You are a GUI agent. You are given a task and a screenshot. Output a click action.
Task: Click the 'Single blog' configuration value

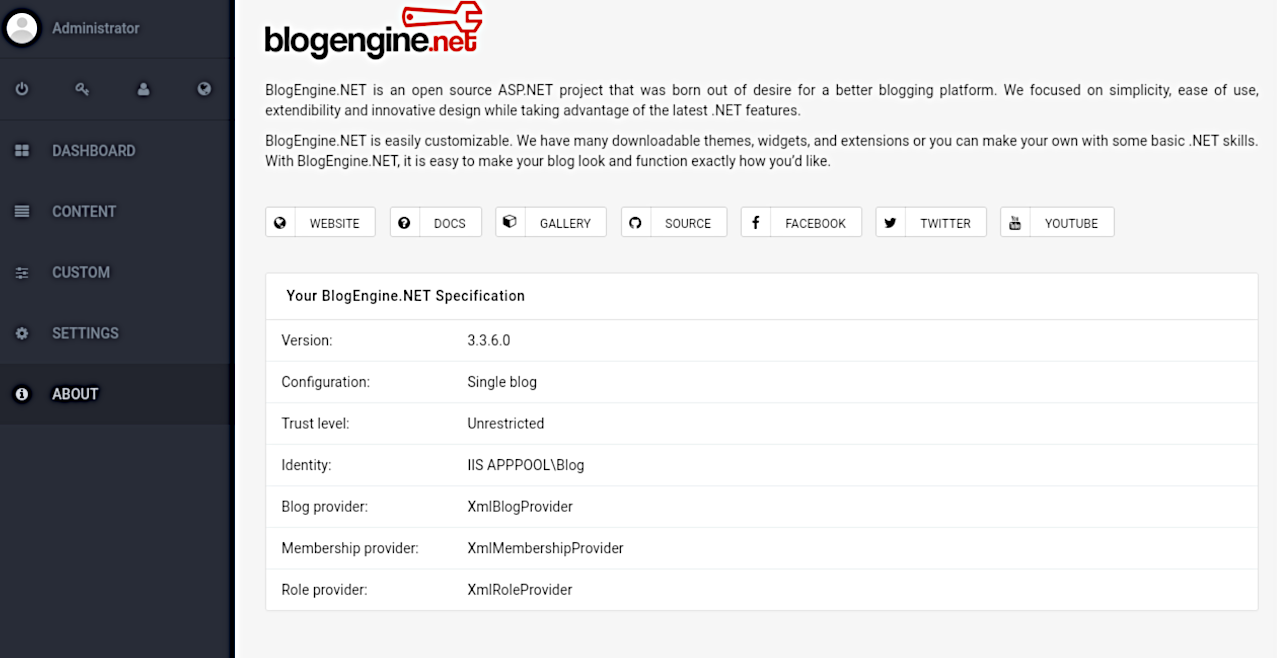(x=502, y=382)
